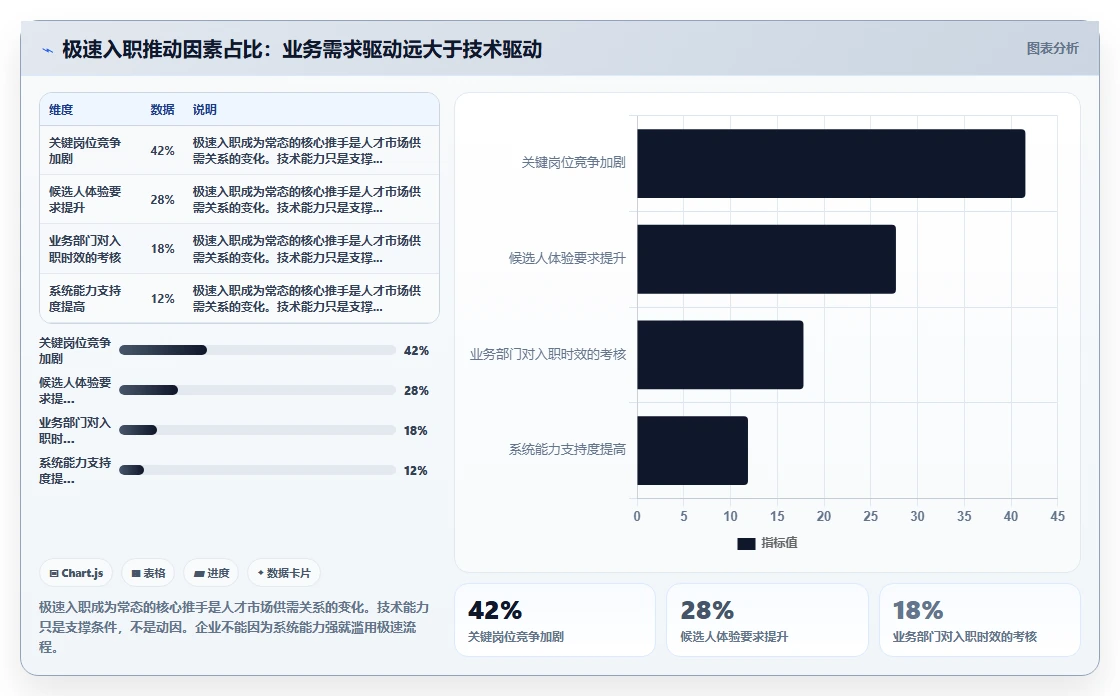Click table cell 系统能力支持度提高

coord(85,299)
